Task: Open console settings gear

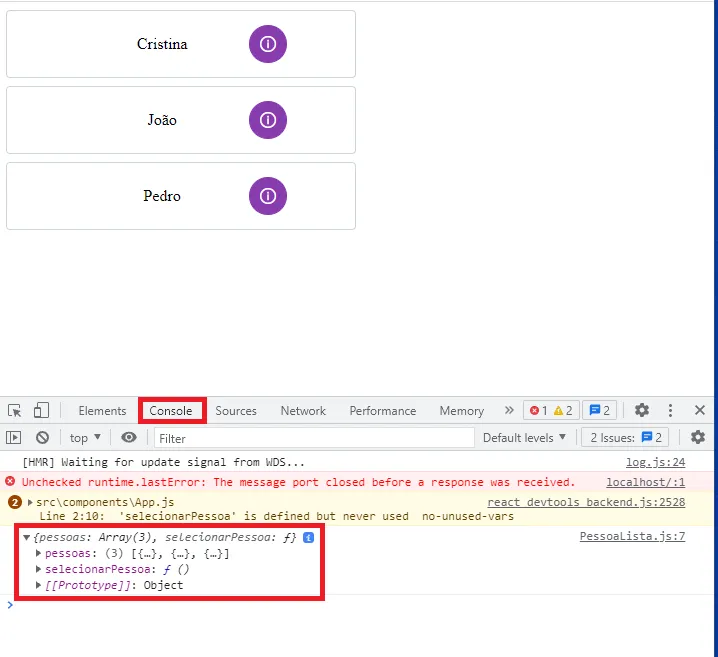Action: (698, 437)
